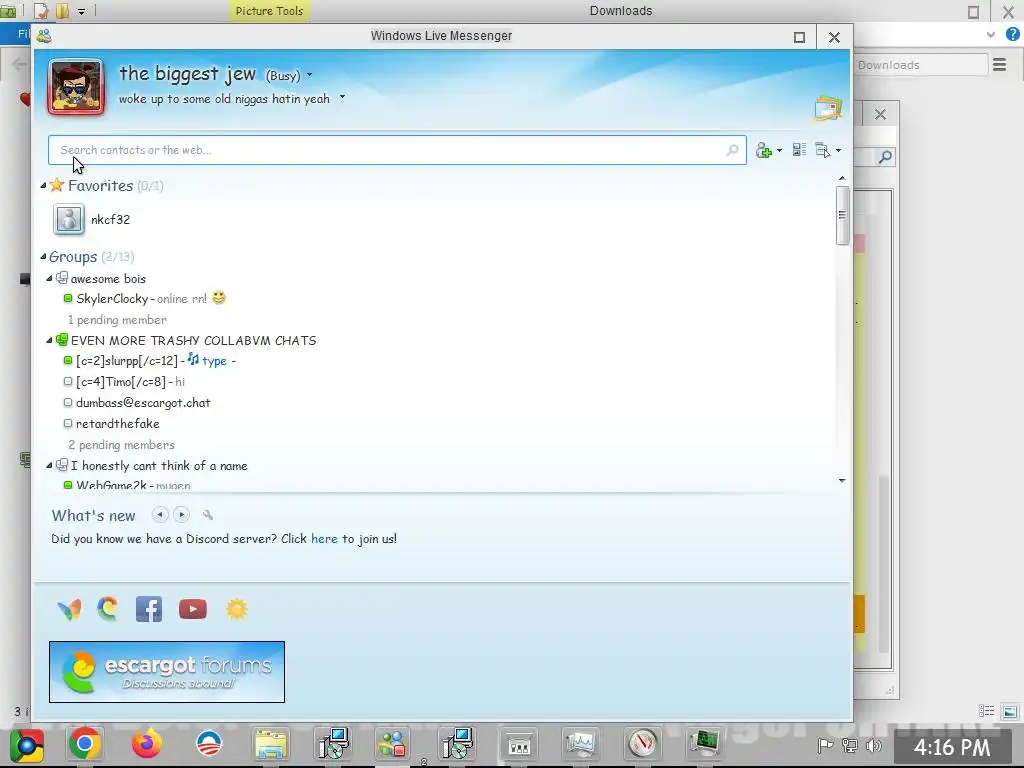The height and width of the screenshot is (768, 1024).
Task: Click the search magnifier in Downloads window
Action: coord(885,157)
